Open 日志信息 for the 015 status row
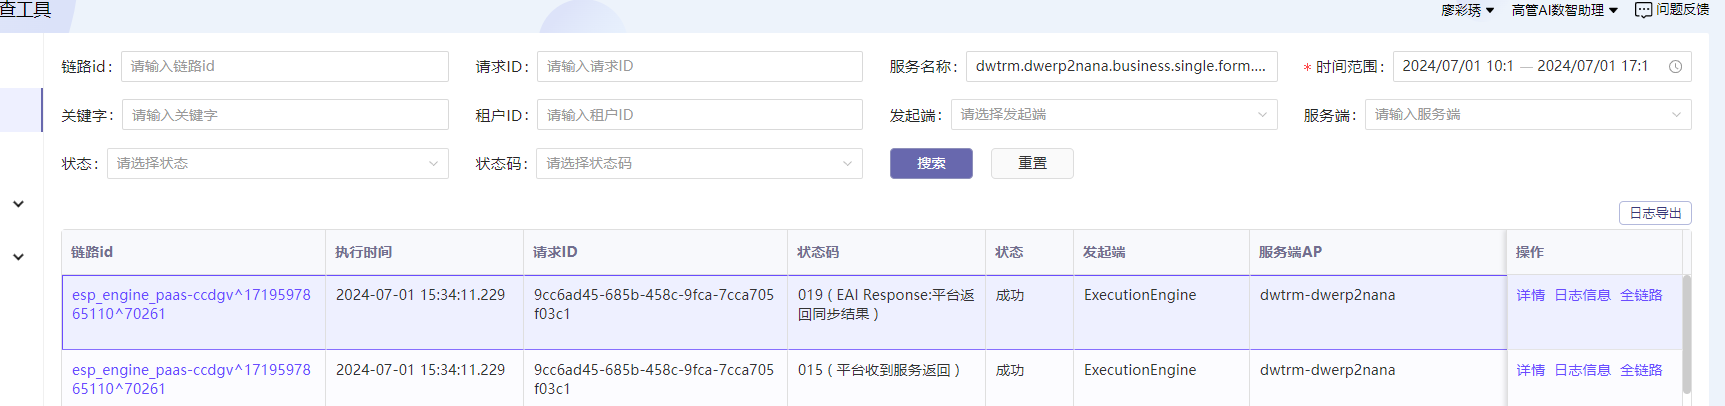Viewport: 1725px width, 406px height. click(x=1582, y=370)
